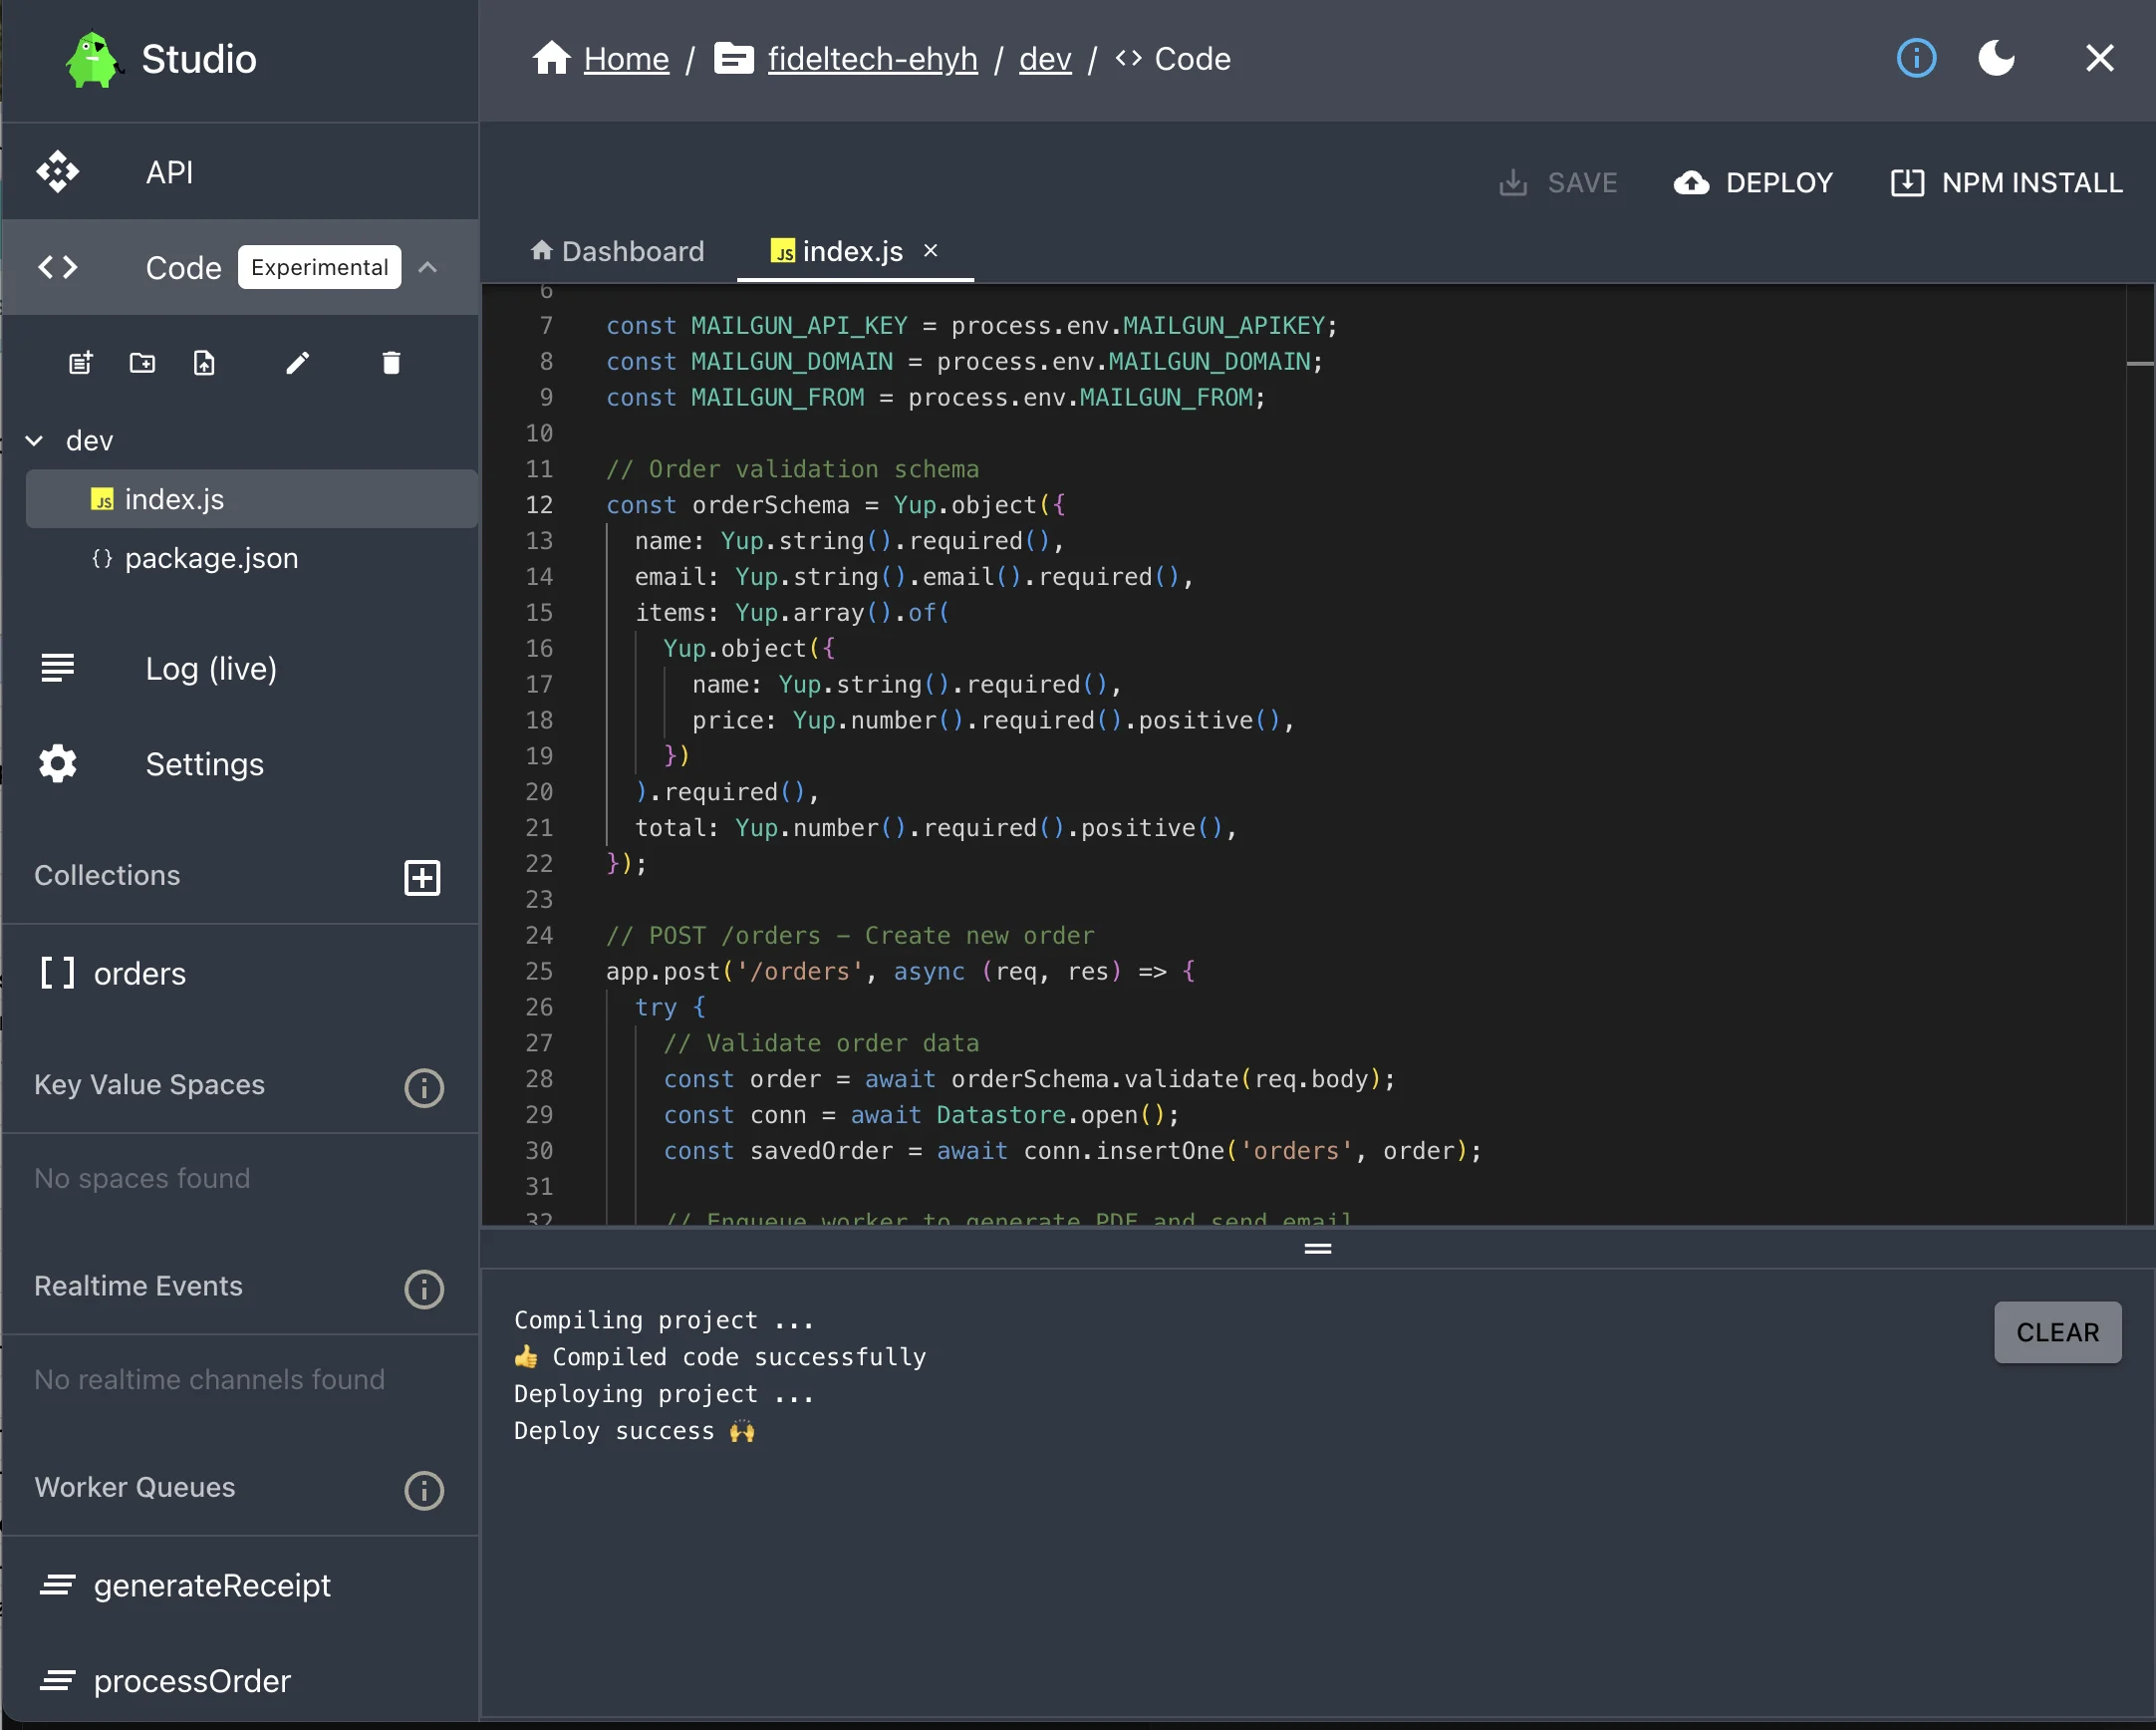The image size is (2156, 1730).
Task: Expand Collections section with plus icon
Action: point(423,877)
